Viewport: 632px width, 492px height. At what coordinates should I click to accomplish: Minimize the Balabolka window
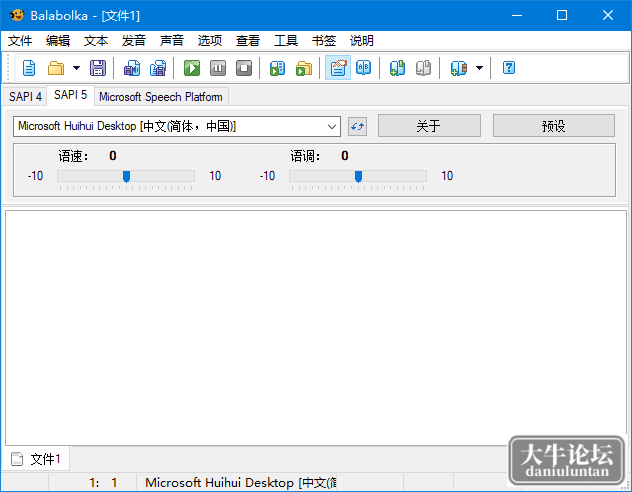pyautogui.click(x=517, y=15)
